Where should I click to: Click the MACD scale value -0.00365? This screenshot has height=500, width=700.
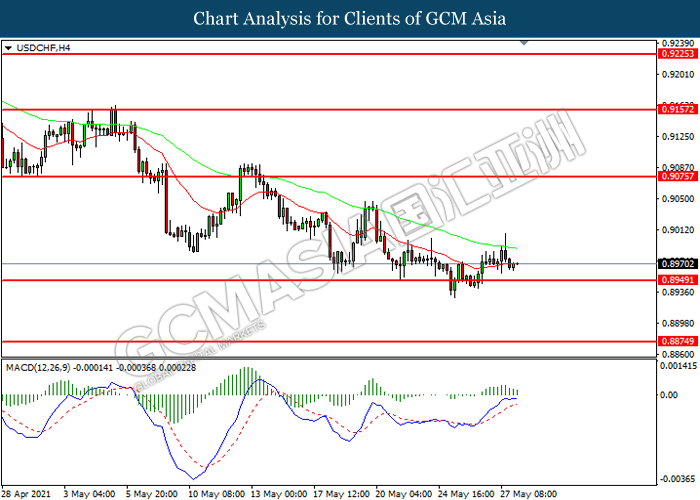pyautogui.click(x=678, y=479)
